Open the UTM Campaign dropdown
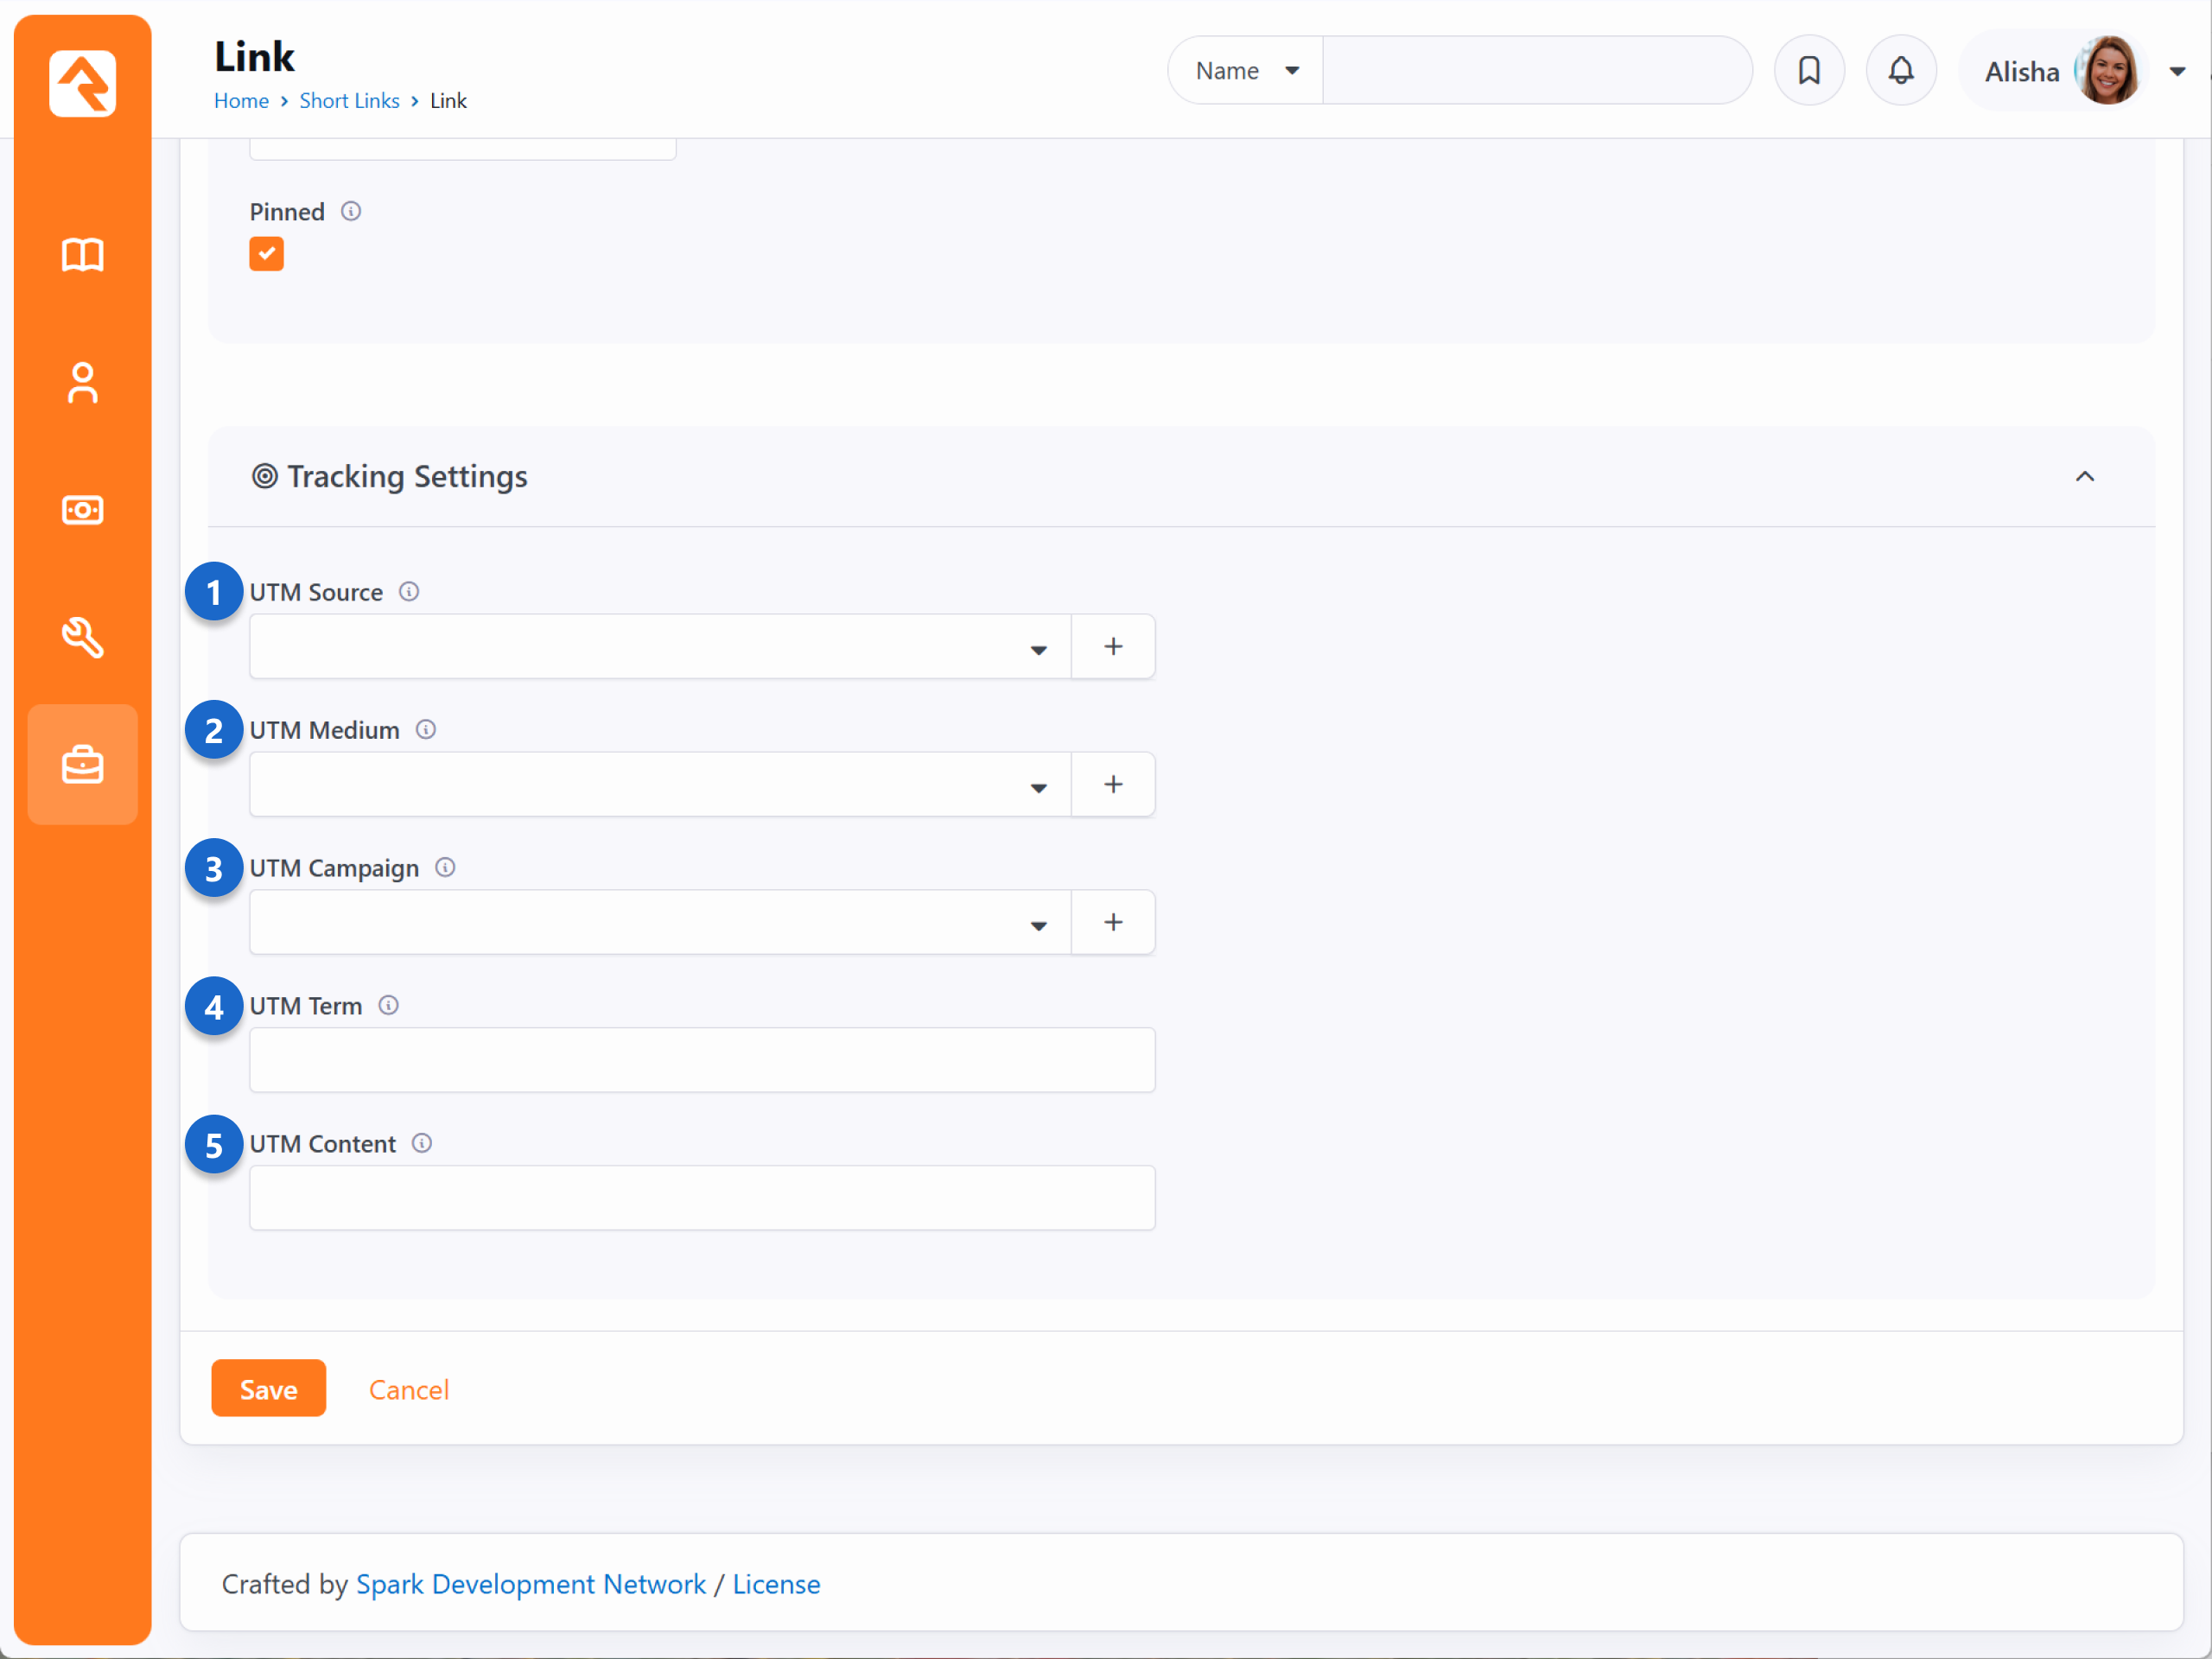2212x1659 pixels. coord(660,922)
